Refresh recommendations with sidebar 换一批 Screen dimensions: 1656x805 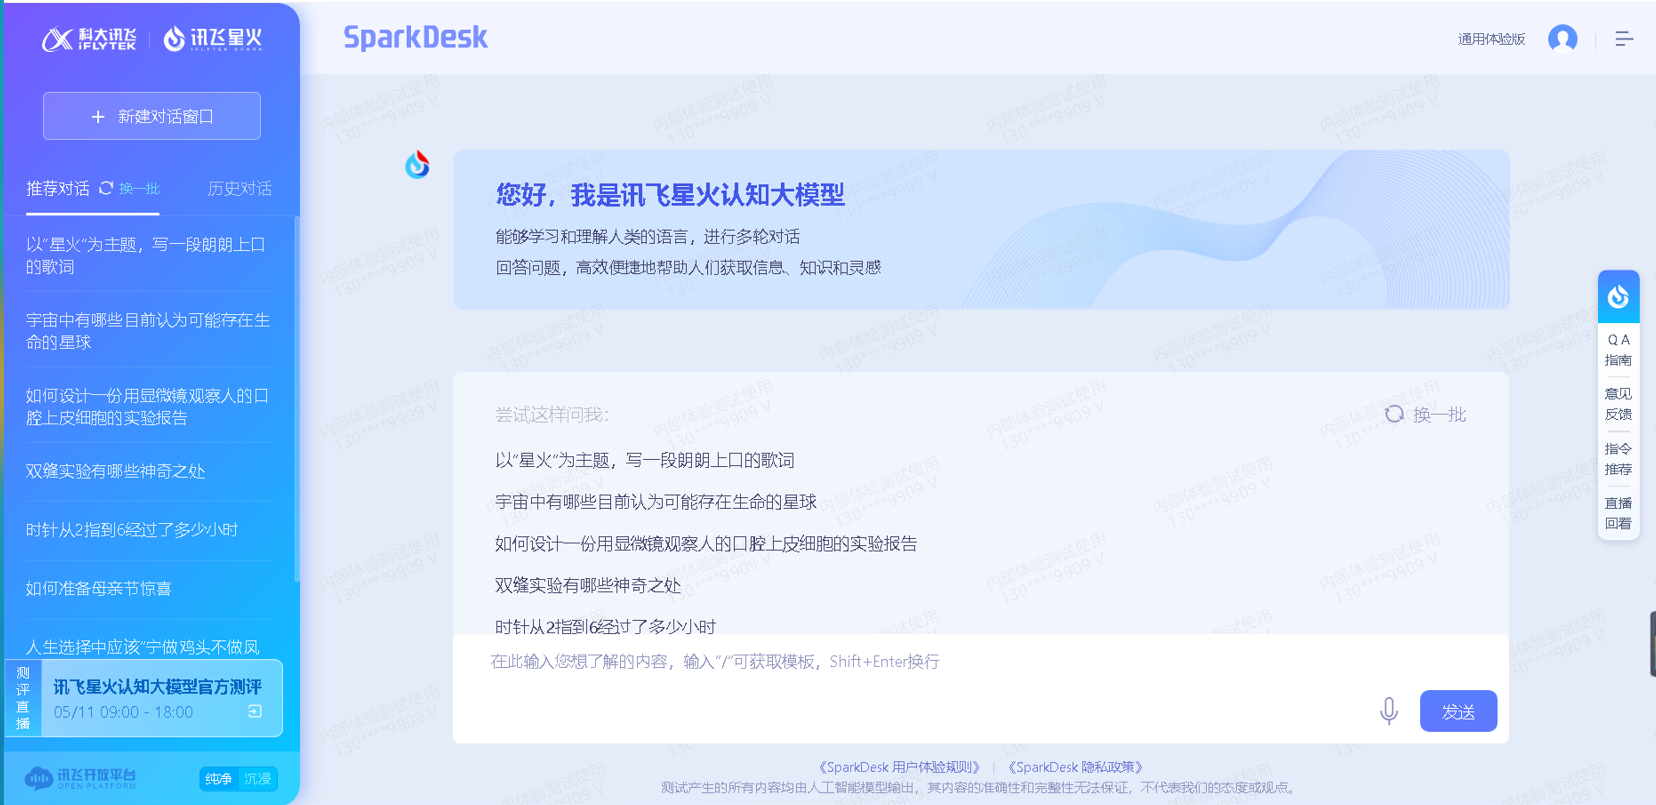129,188
